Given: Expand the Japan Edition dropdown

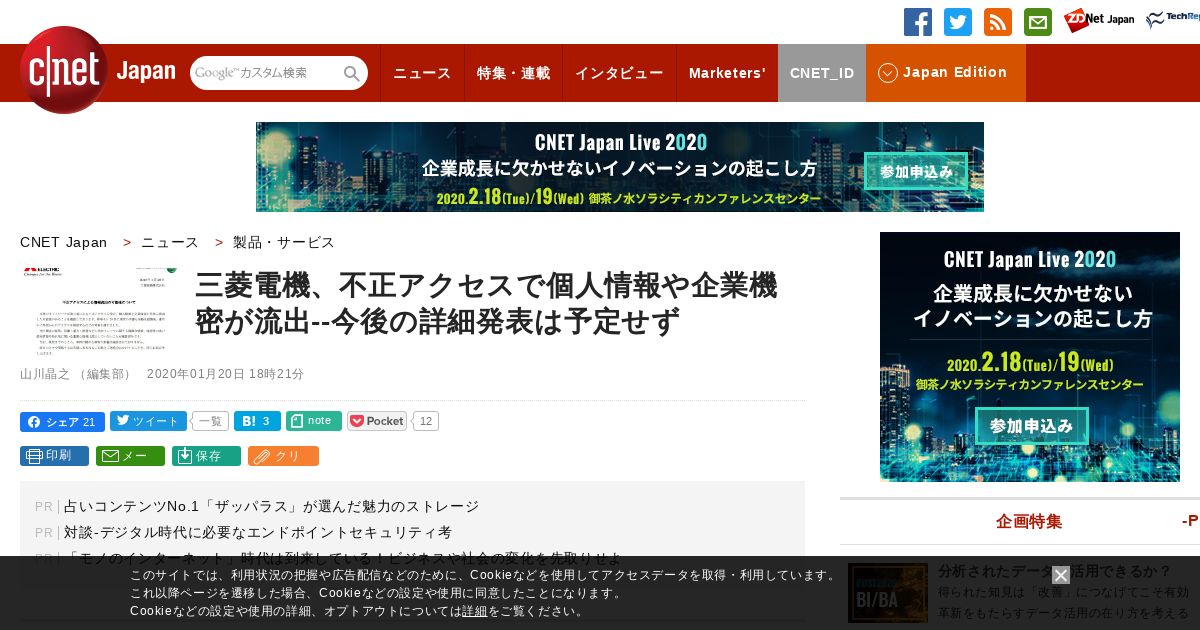Looking at the screenshot, I should pos(945,73).
